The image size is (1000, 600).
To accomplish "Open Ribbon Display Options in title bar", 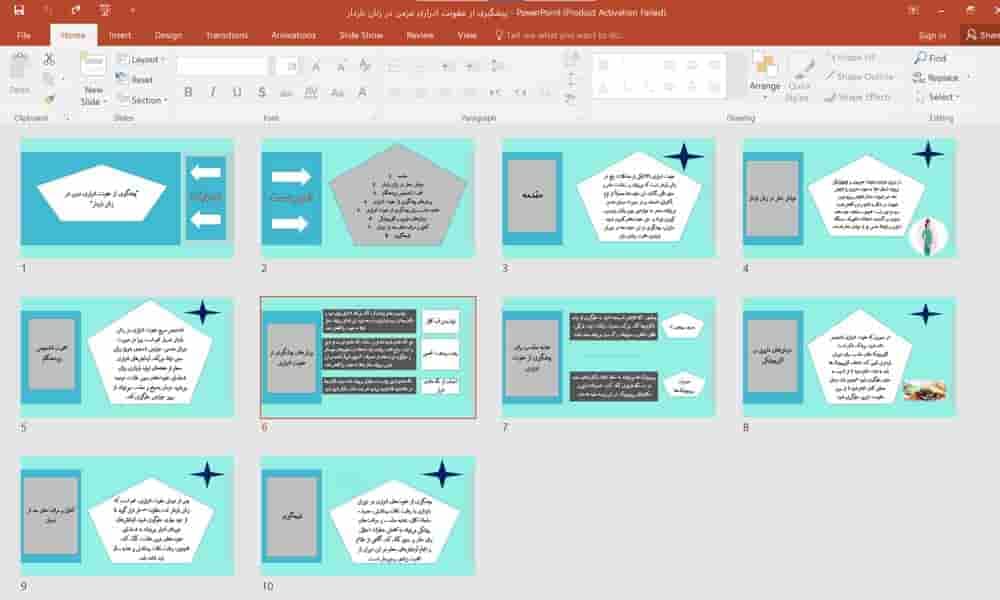I will pos(914,11).
